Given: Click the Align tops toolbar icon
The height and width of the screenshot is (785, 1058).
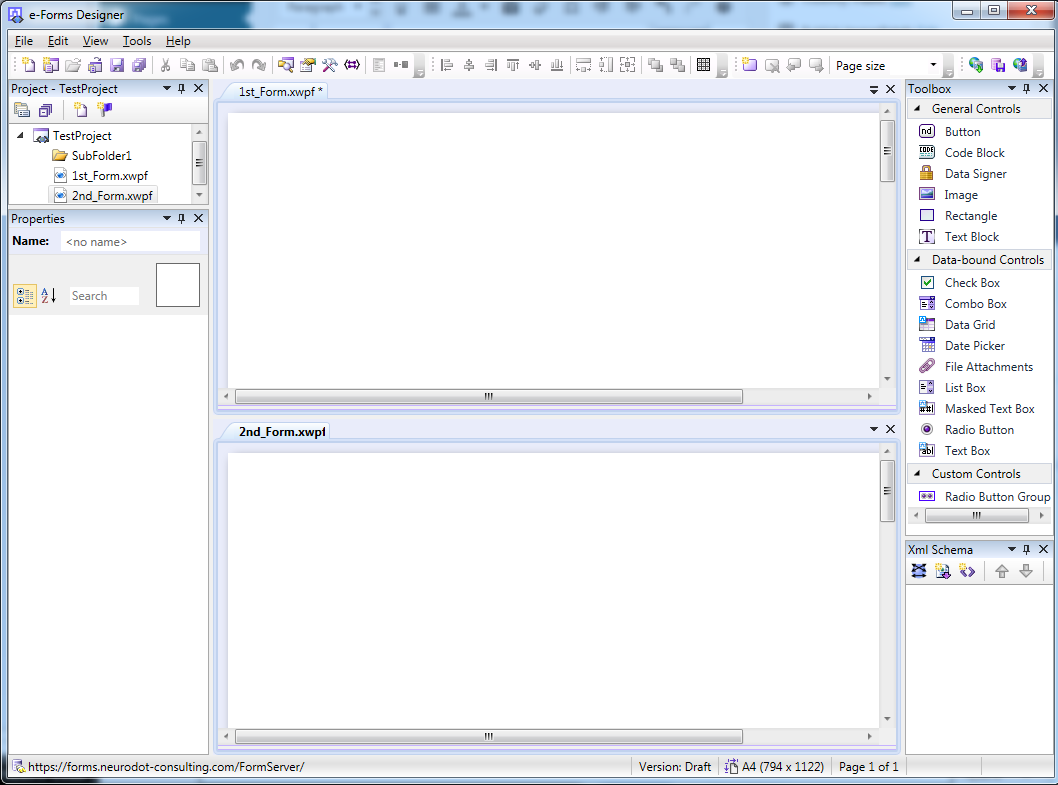Looking at the screenshot, I should tap(513, 65).
